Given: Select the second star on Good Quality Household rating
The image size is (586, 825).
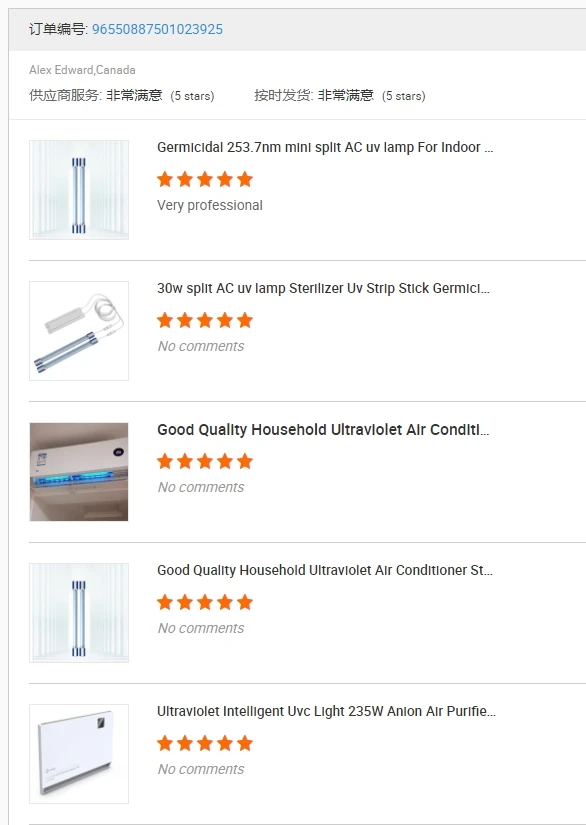Looking at the screenshot, I should 184,602.
